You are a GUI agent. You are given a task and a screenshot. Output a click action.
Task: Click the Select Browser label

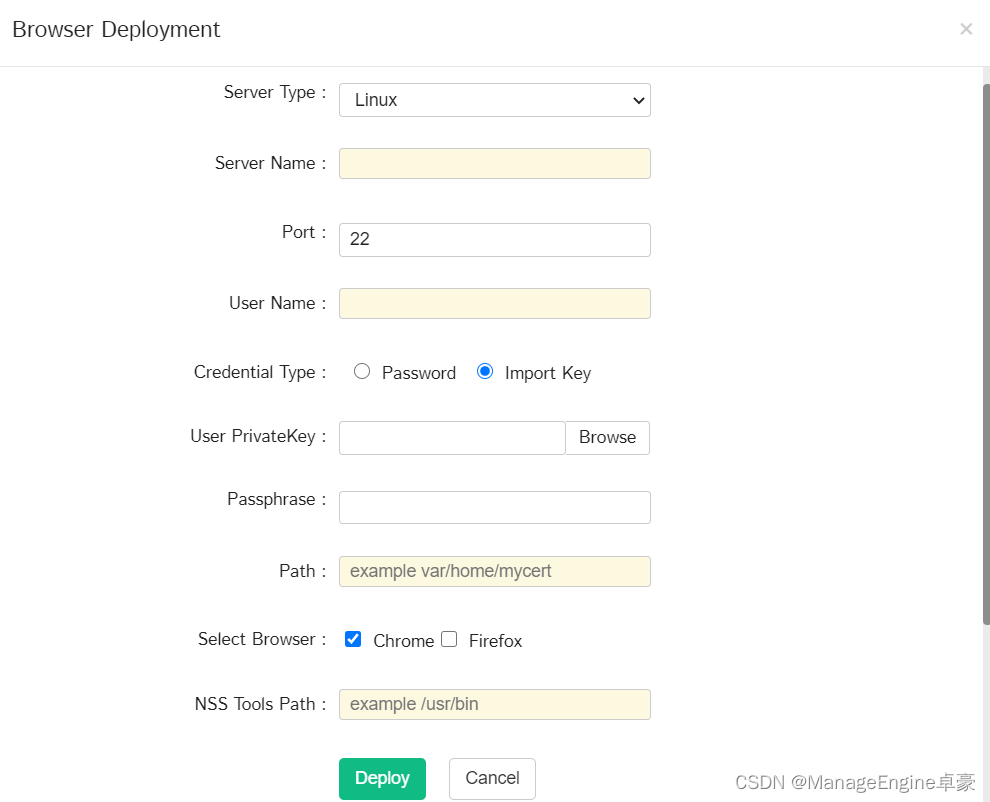pyautogui.click(x=262, y=639)
